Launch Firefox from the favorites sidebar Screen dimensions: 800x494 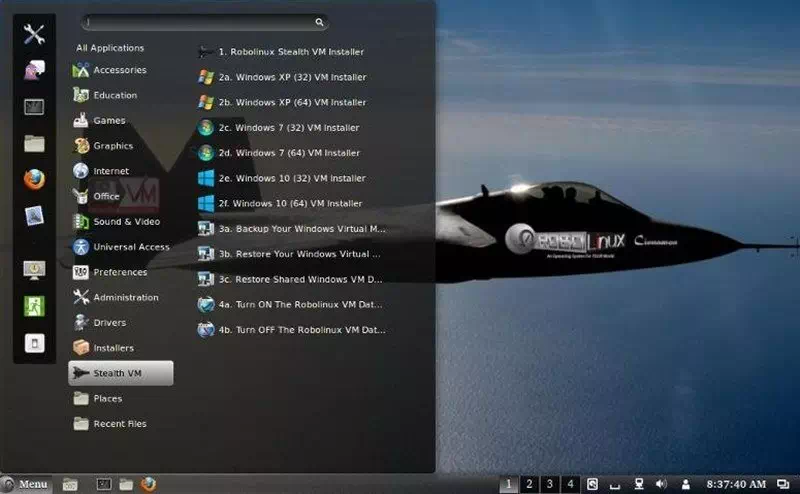pos(34,180)
